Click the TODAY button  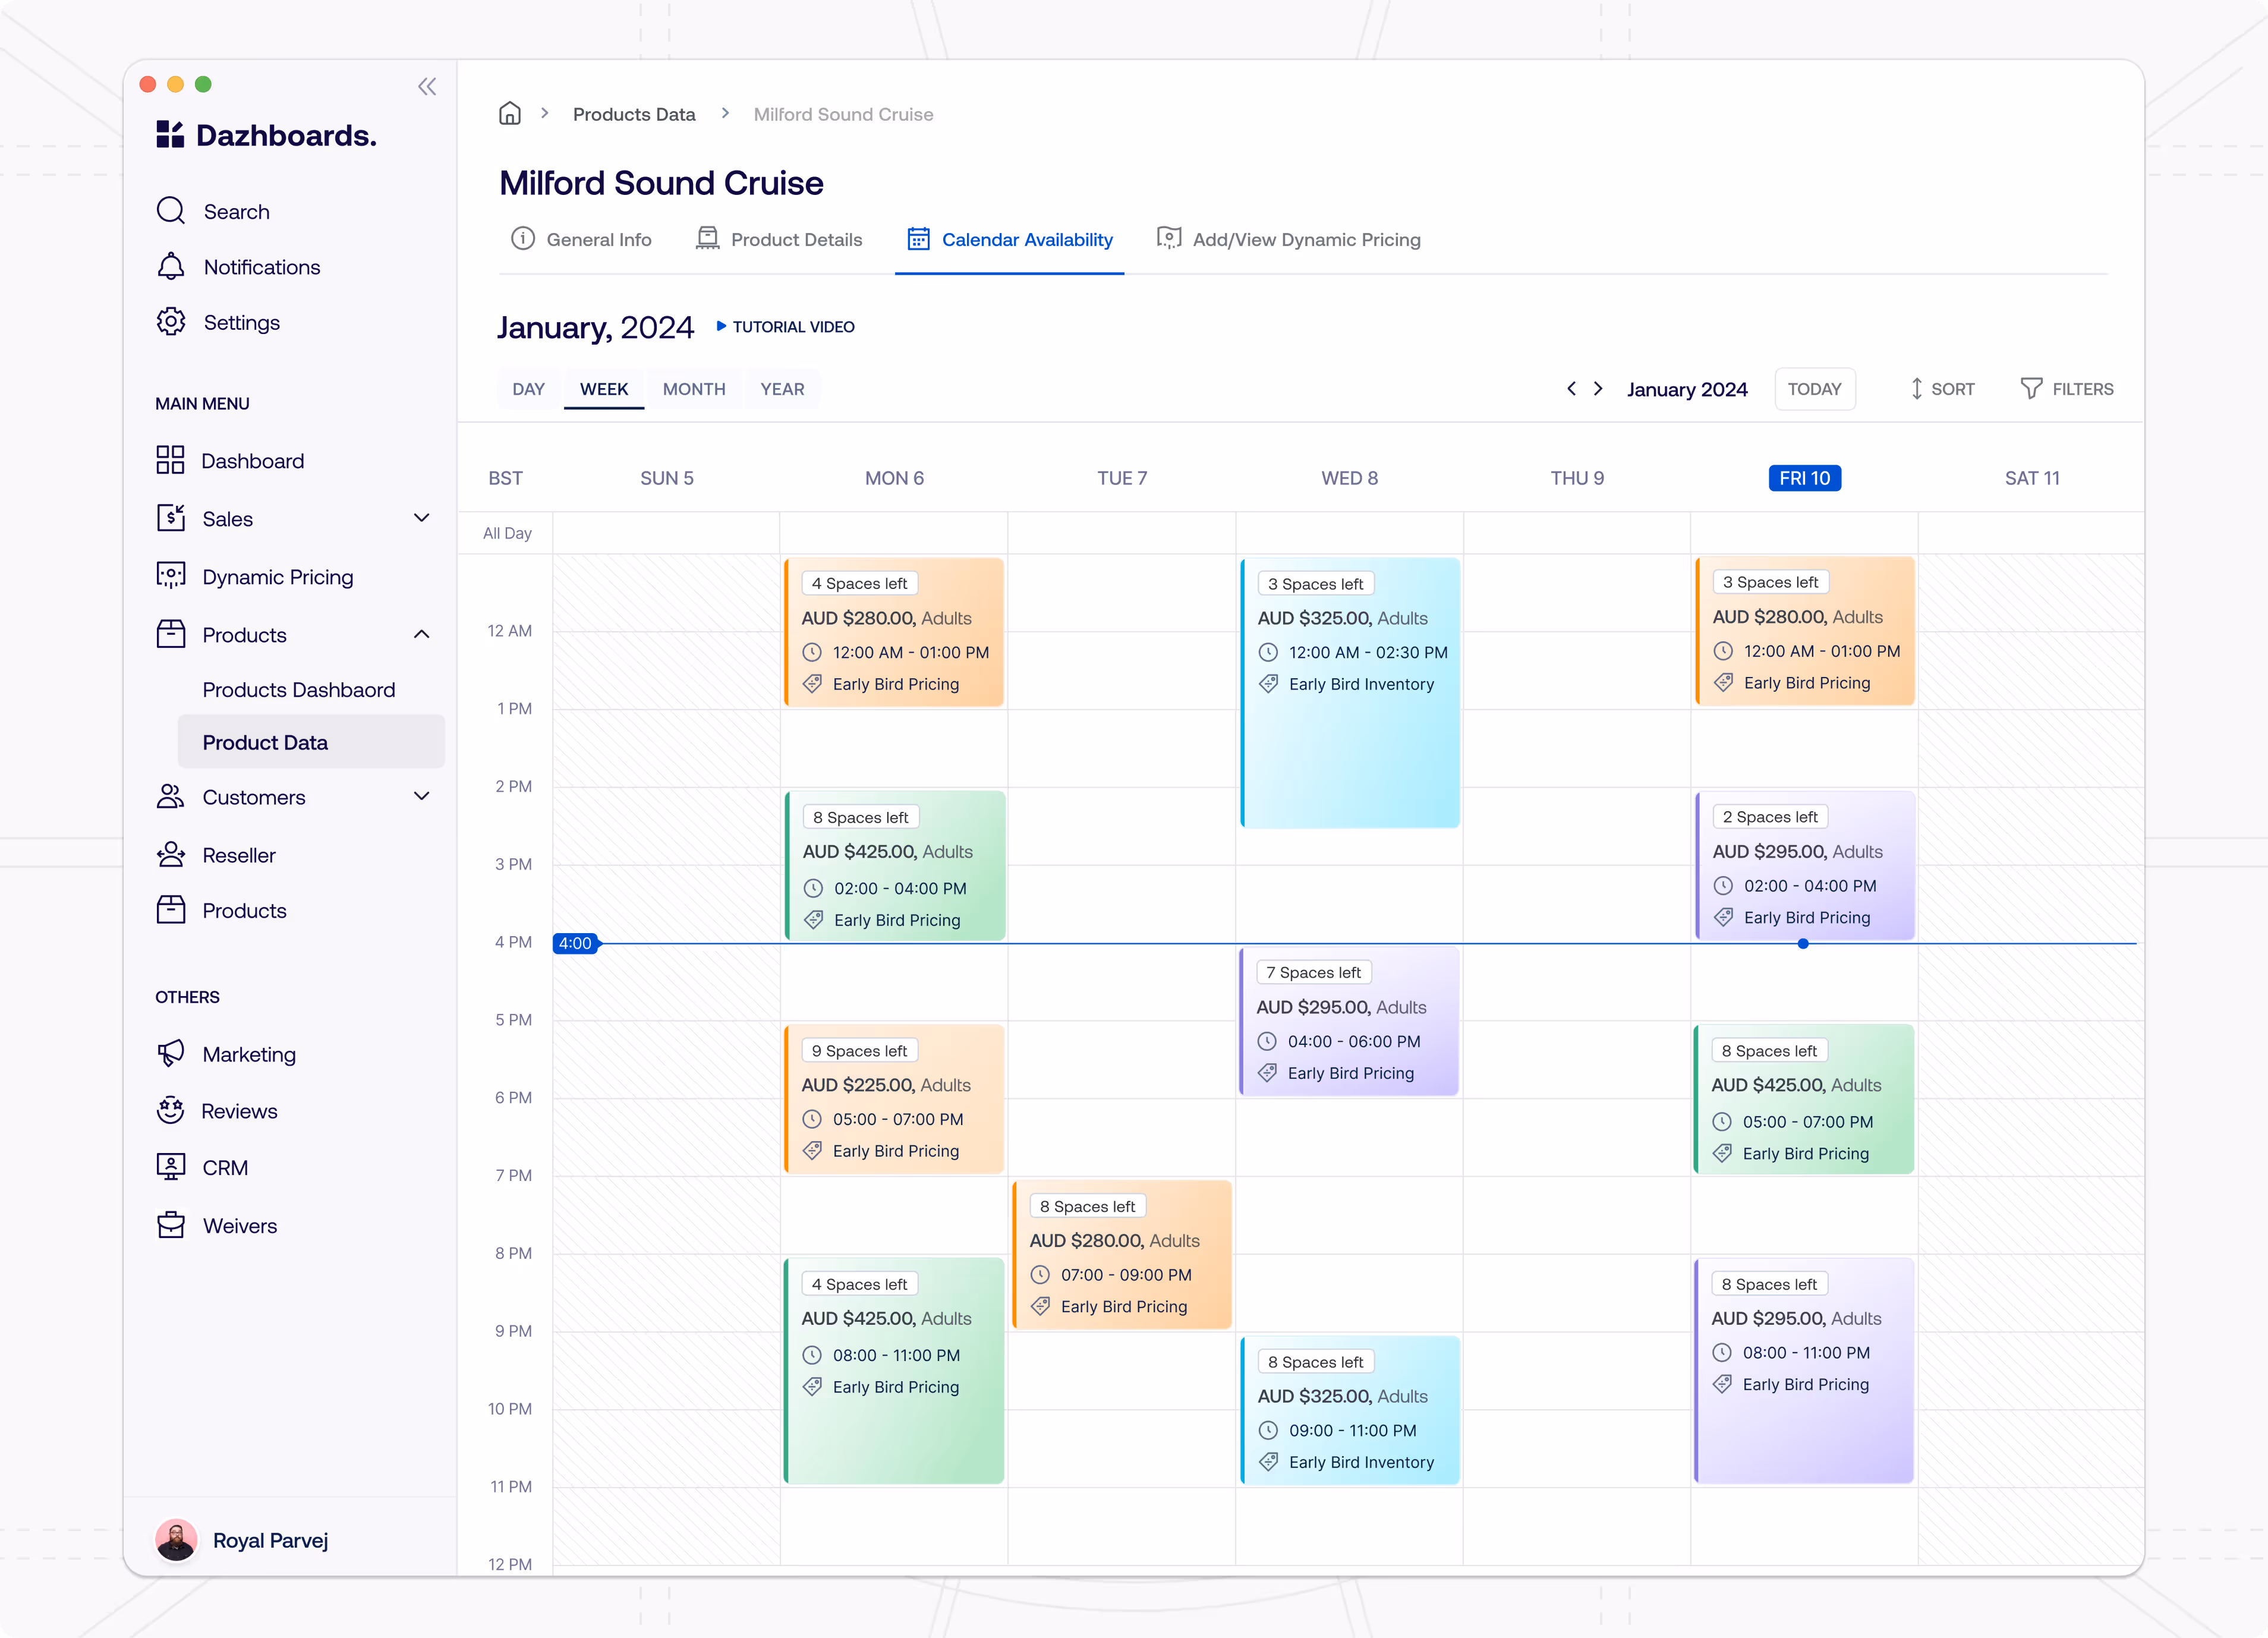click(1814, 389)
